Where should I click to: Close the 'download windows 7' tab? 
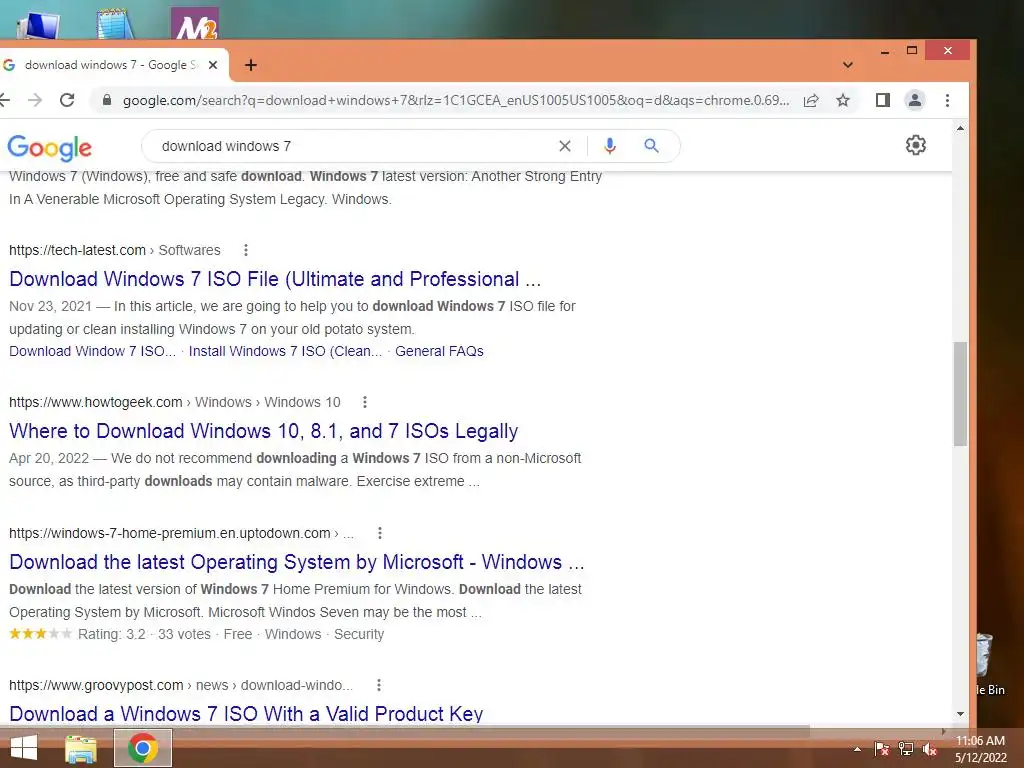(212, 65)
